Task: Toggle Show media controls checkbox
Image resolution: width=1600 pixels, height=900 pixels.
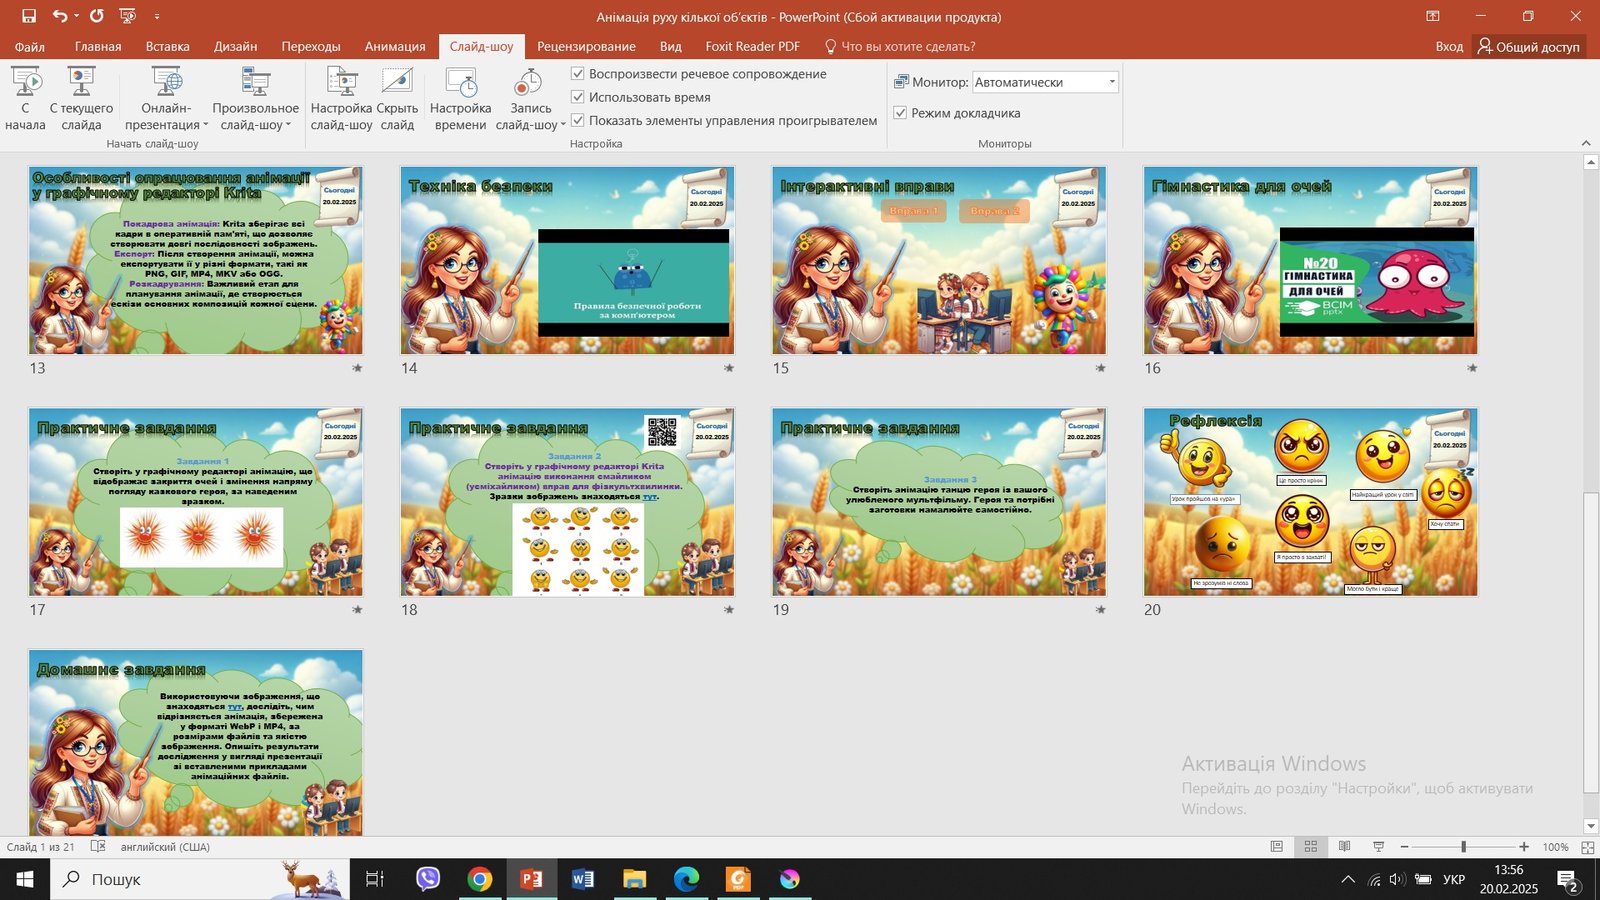Action: pos(577,120)
